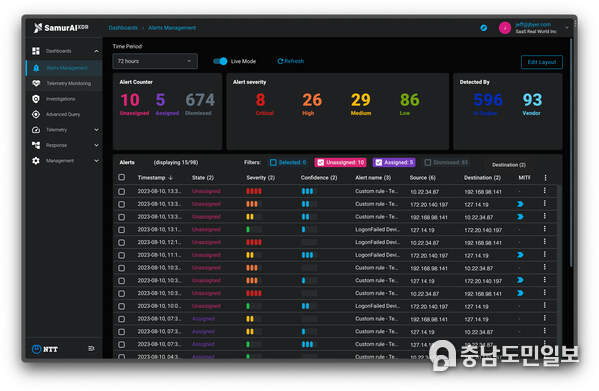Open Source (6) column filter
Screen dimensions: 599x391
coord(423,178)
